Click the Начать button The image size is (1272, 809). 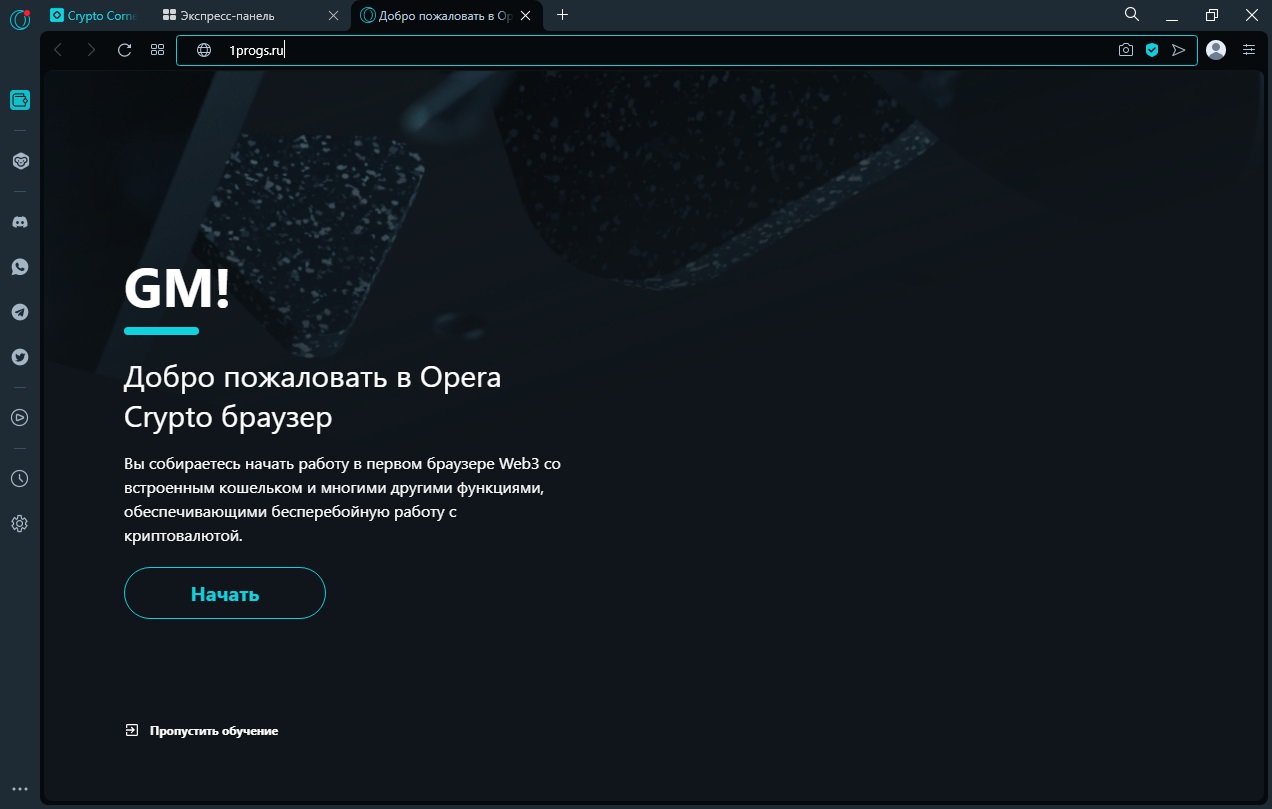pos(225,594)
